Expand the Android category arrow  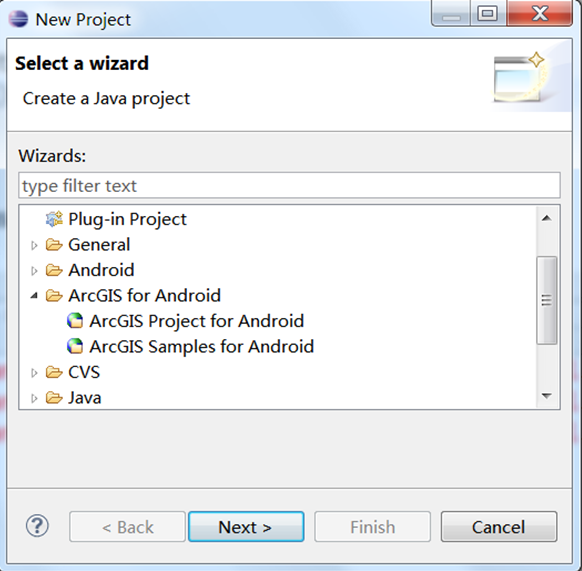tap(34, 271)
